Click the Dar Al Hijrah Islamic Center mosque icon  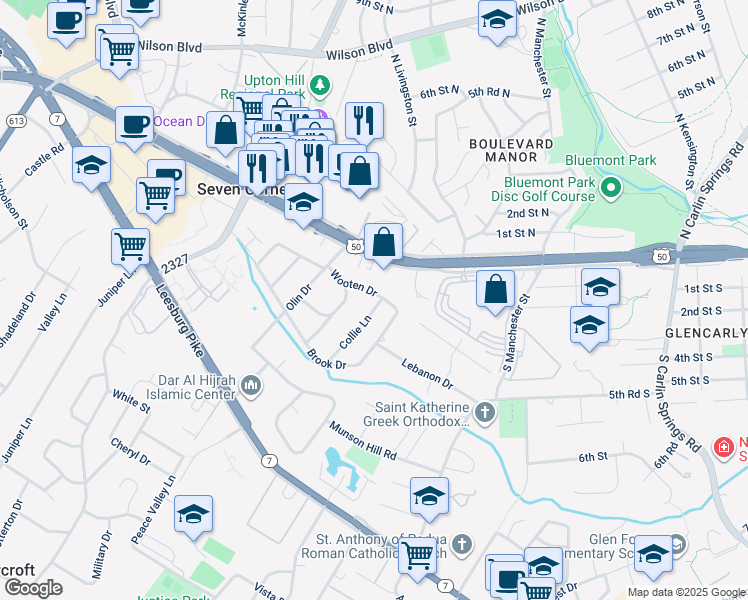pyautogui.click(x=251, y=385)
